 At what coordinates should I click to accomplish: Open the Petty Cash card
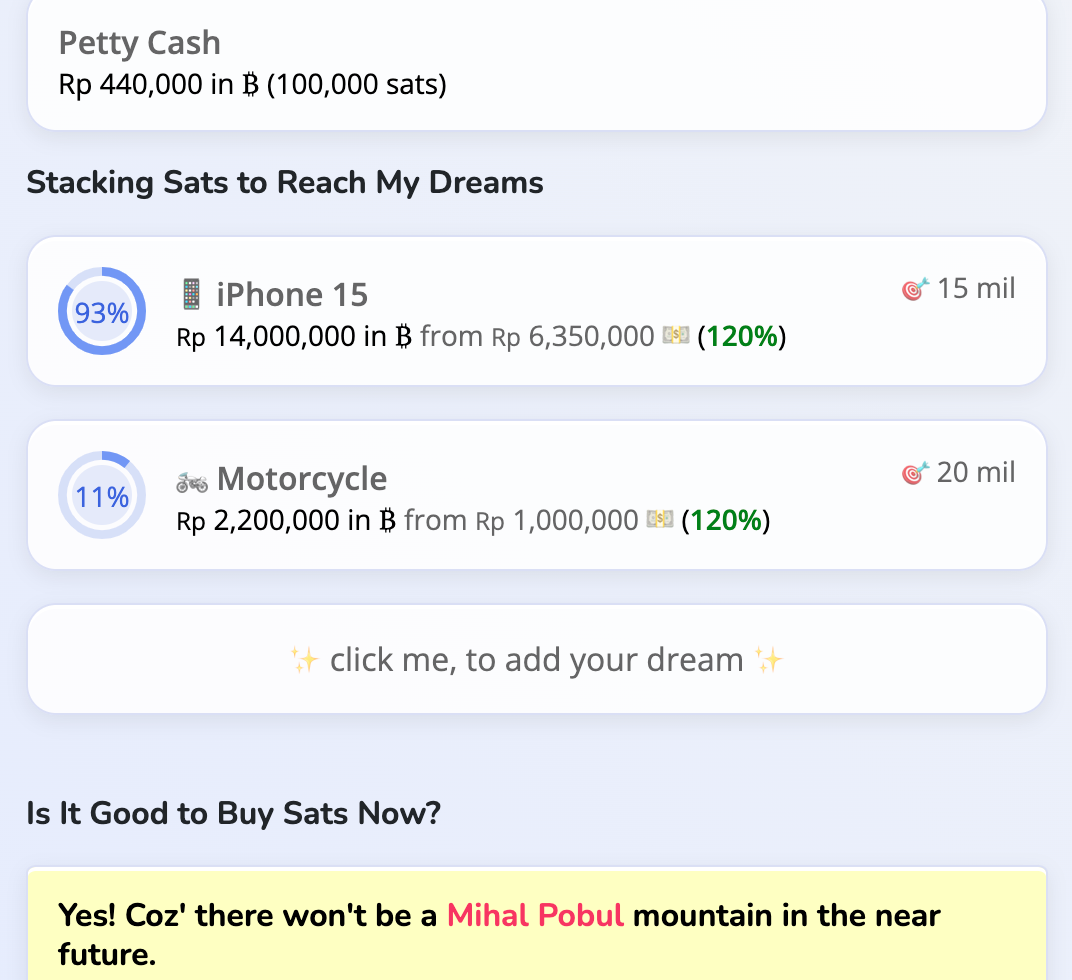(x=536, y=64)
